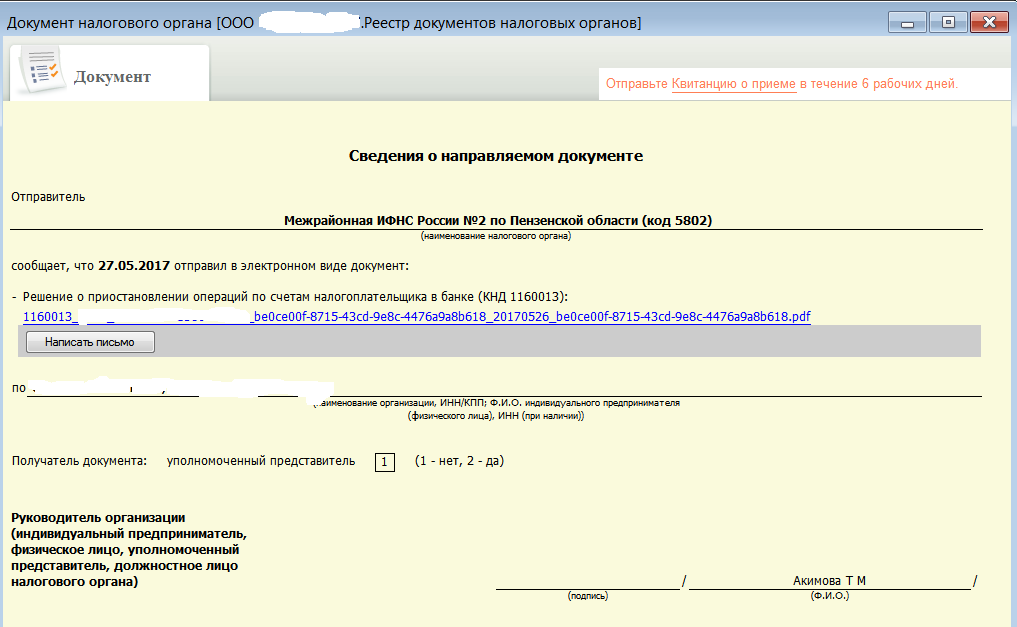Click the Руководитель организации label
This screenshot has width=1017, height=627.
pyautogui.click(x=98, y=517)
